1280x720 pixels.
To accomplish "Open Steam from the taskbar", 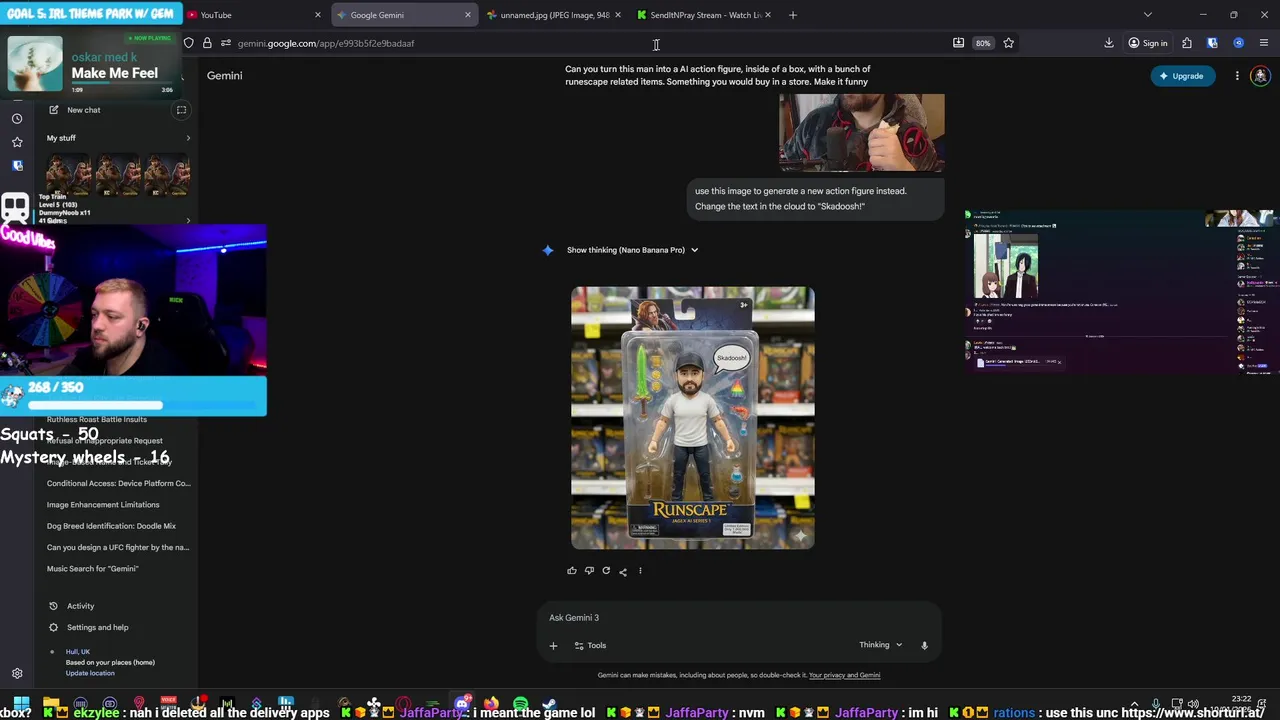I will pos(549,704).
